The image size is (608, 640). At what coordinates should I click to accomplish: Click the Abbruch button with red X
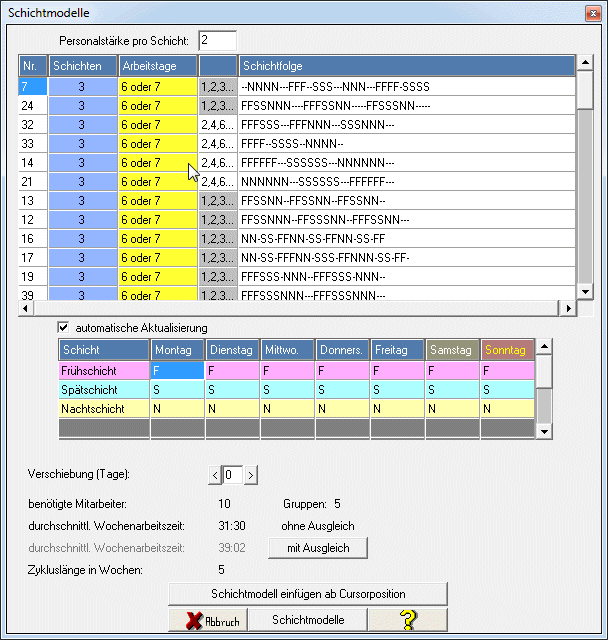(x=208, y=620)
